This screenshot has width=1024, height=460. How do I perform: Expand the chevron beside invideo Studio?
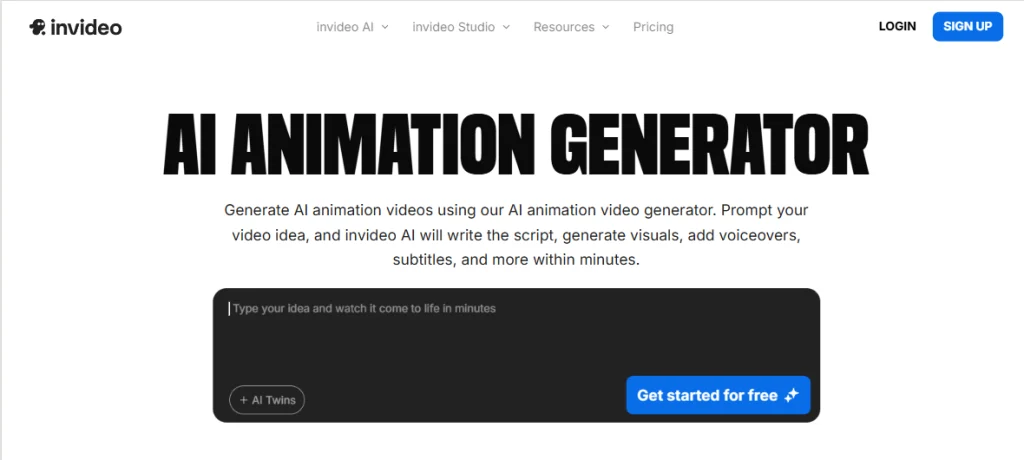tap(506, 27)
